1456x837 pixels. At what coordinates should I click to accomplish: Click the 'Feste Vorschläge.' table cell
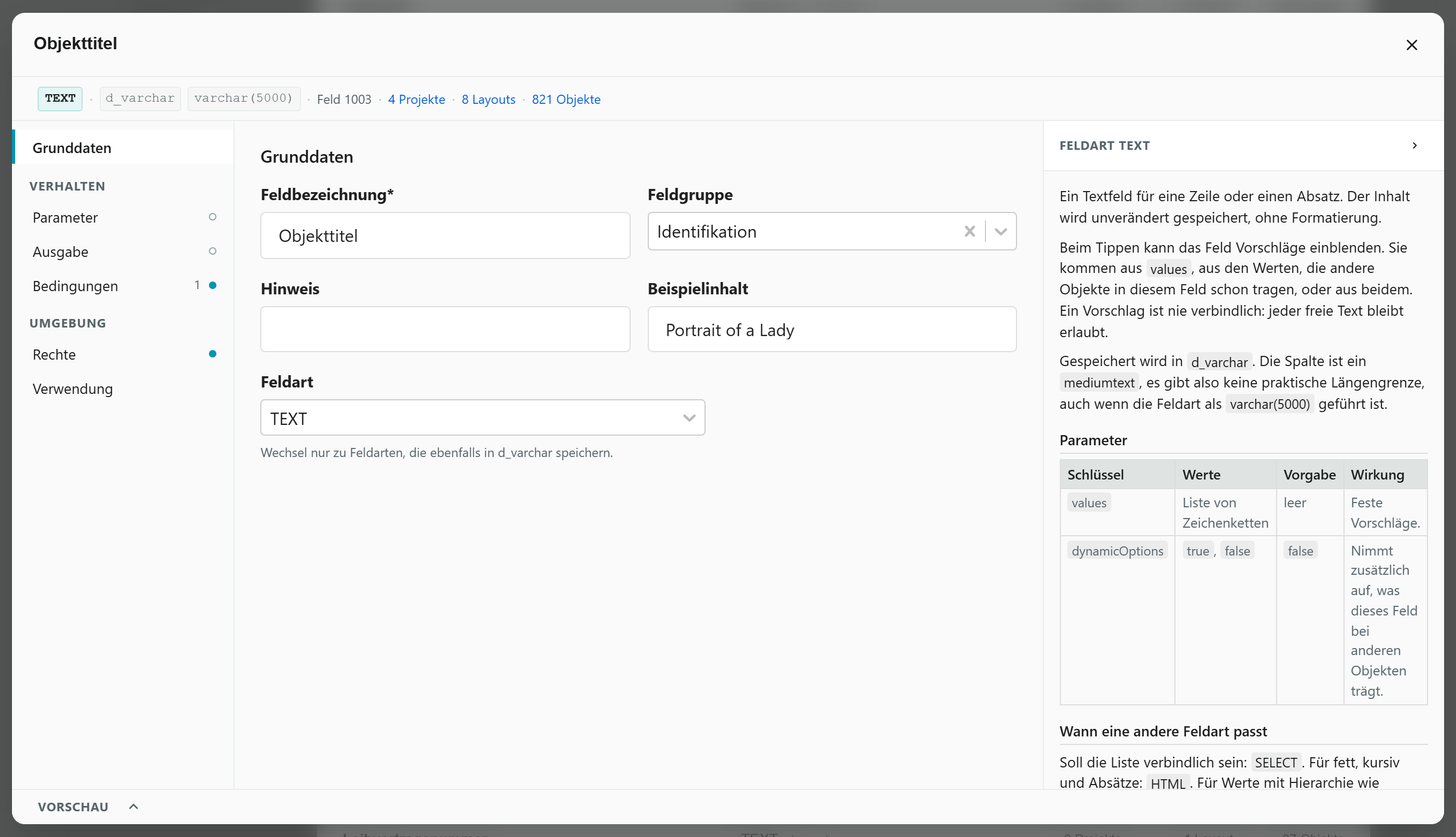click(1385, 512)
